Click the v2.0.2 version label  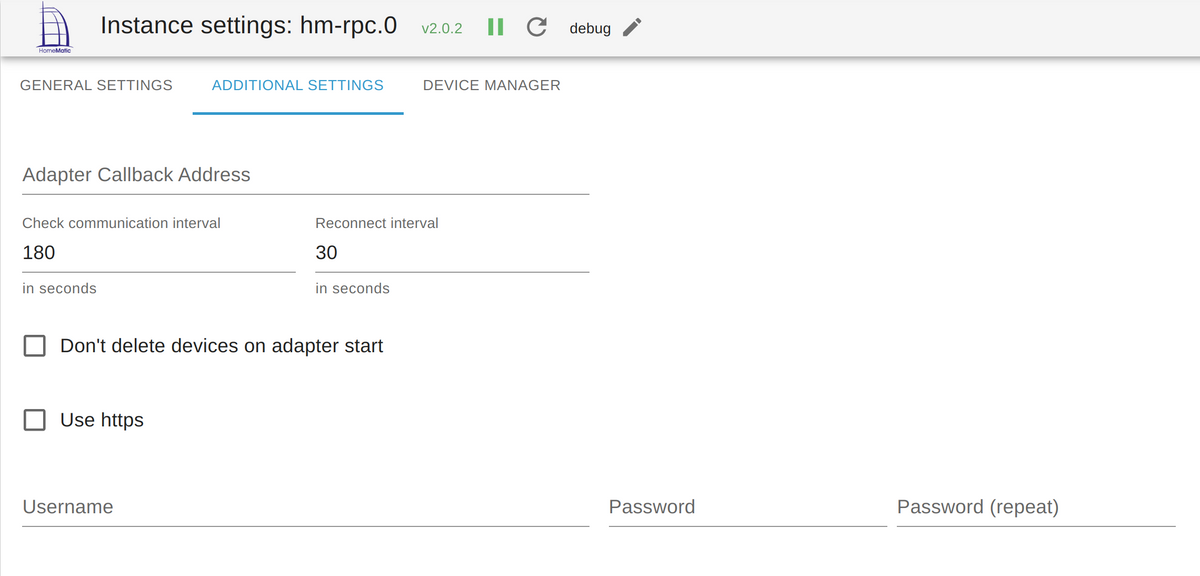(442, 29)
